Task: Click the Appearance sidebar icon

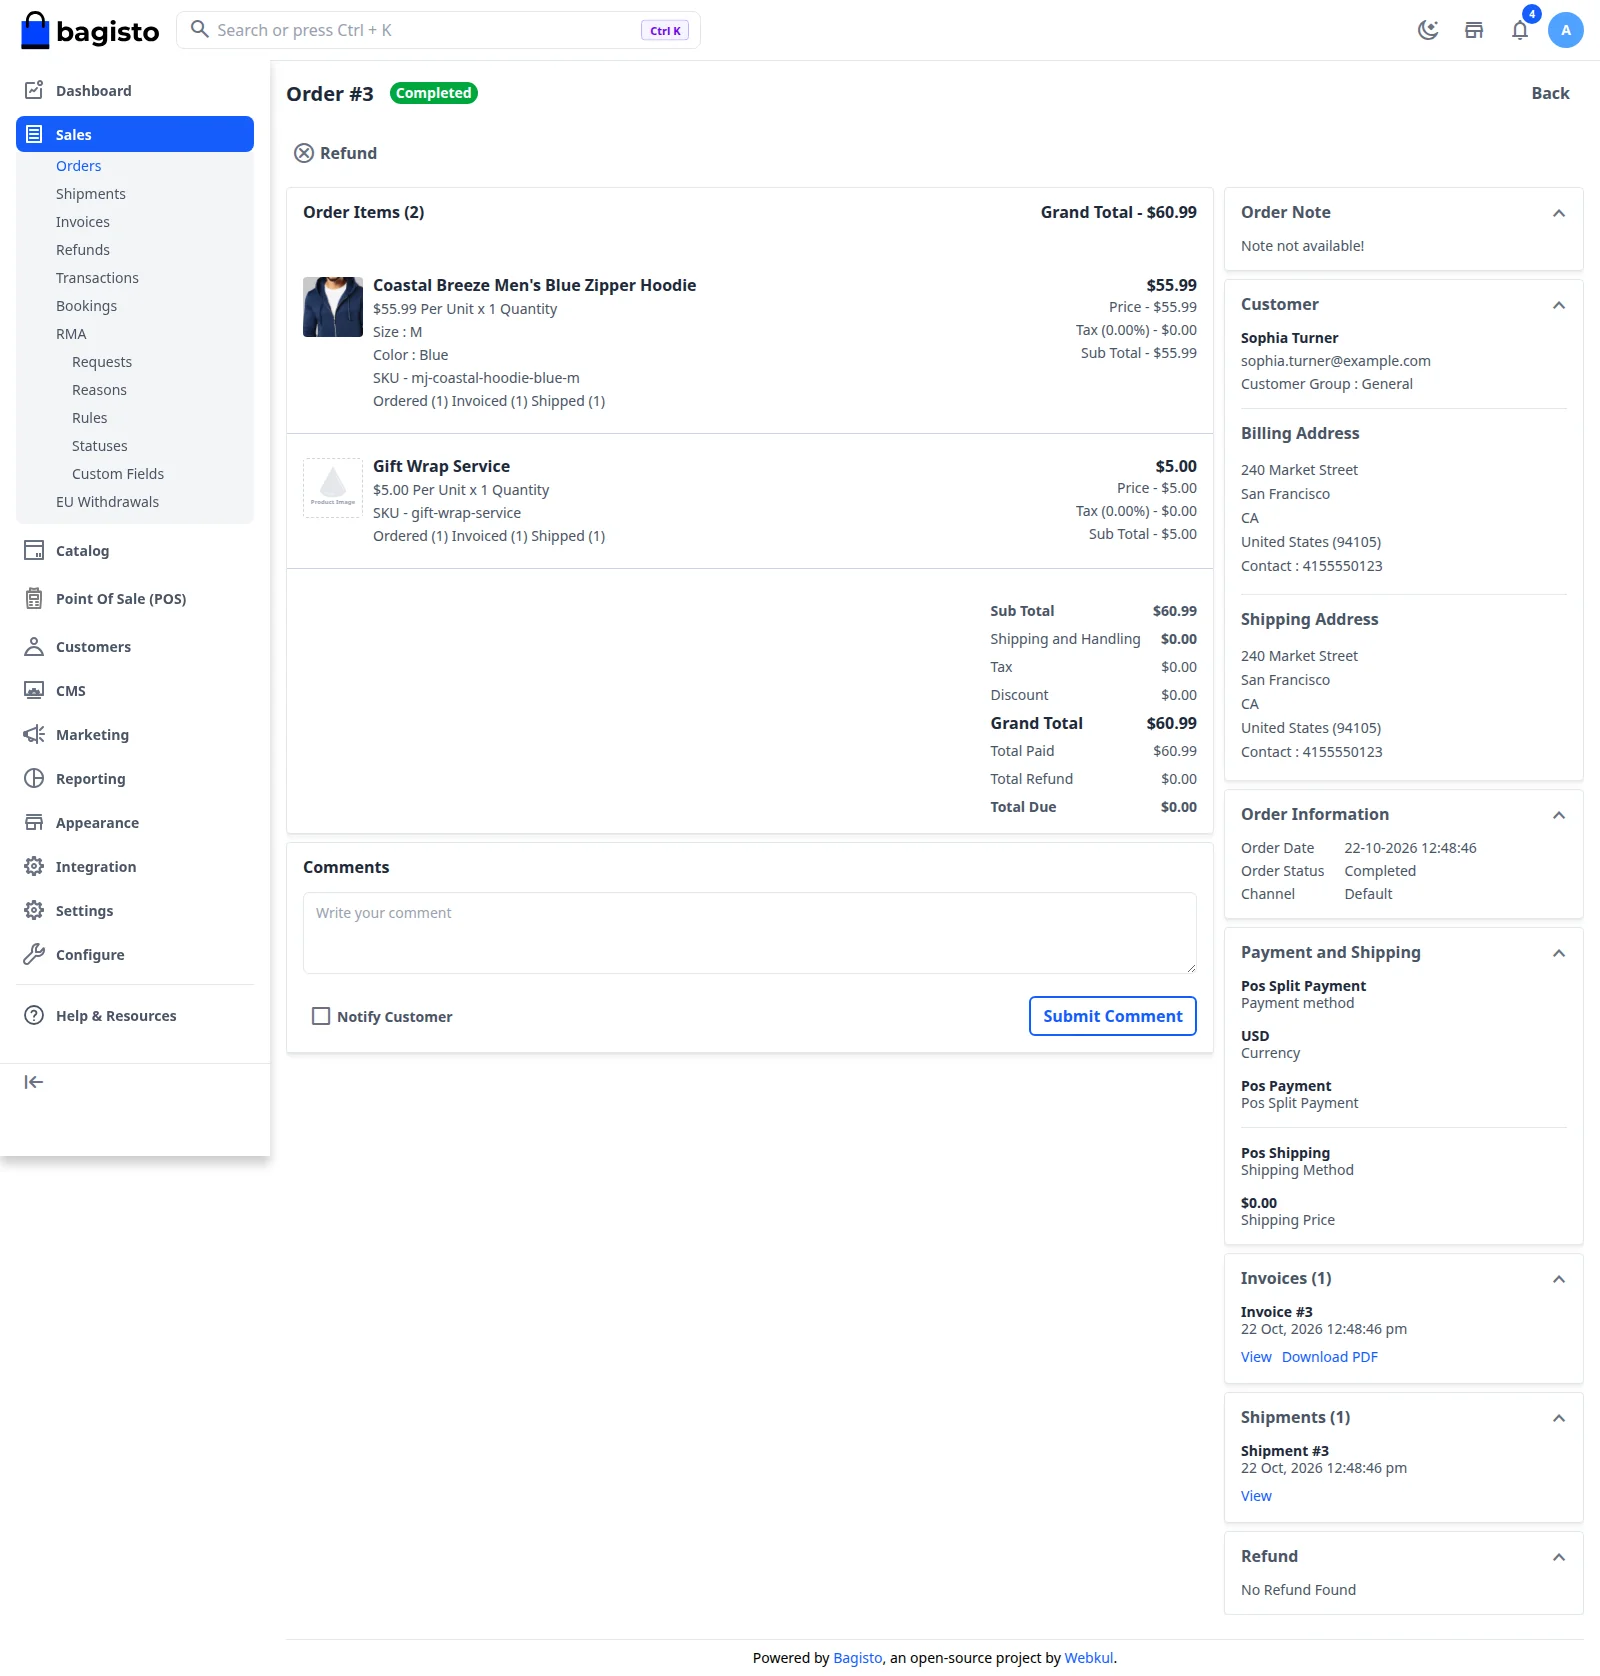Action: pyautogui.click(x=34, y=822)
